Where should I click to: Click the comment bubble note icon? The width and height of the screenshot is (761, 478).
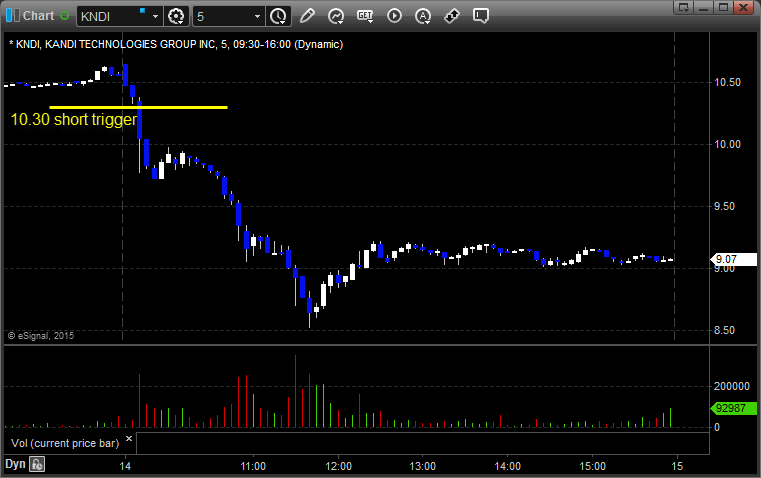[x=480, y=16]
